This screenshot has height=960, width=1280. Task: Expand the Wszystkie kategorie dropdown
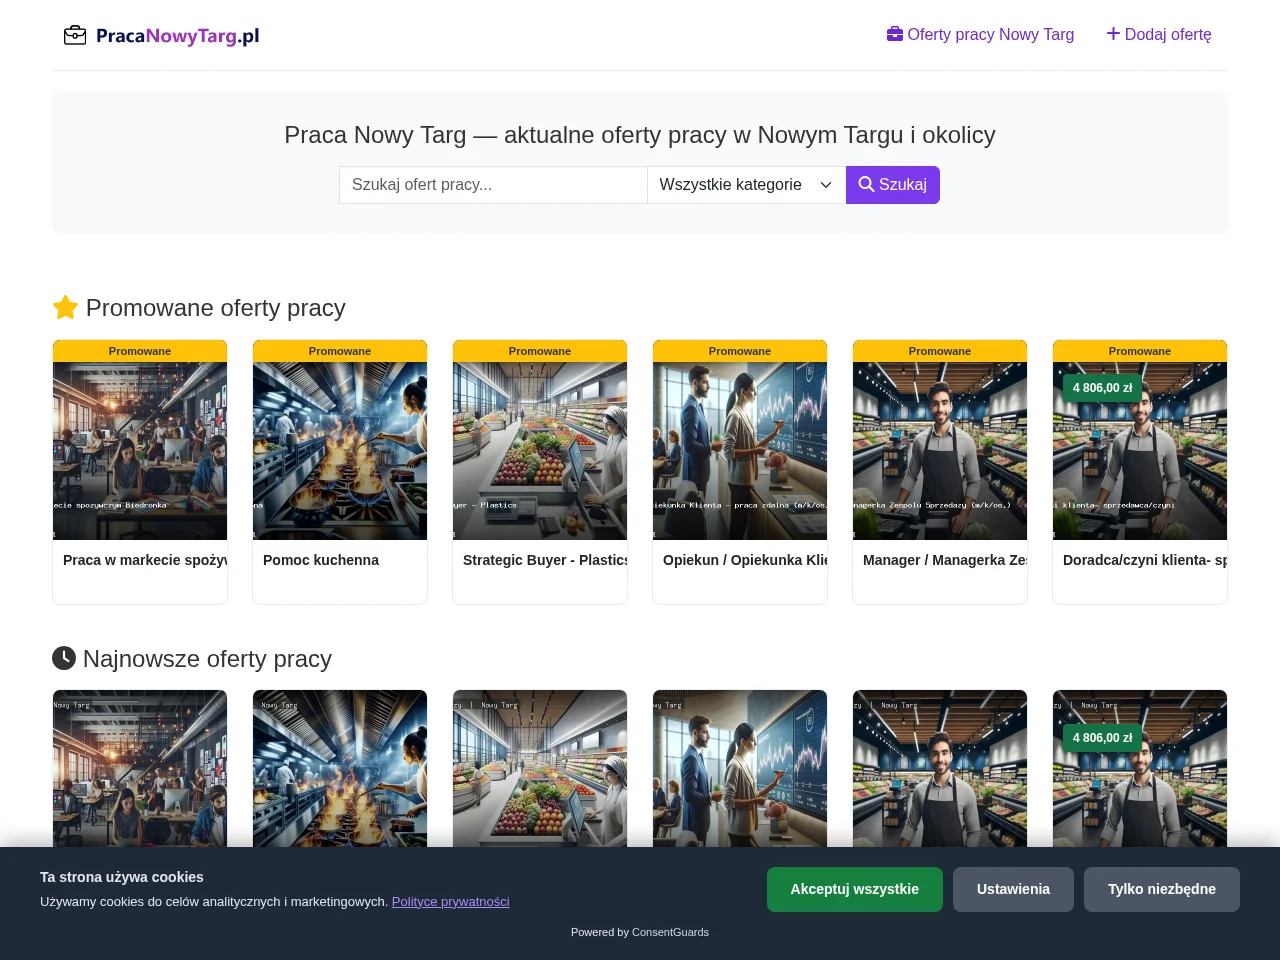click(x=747, y=185)
